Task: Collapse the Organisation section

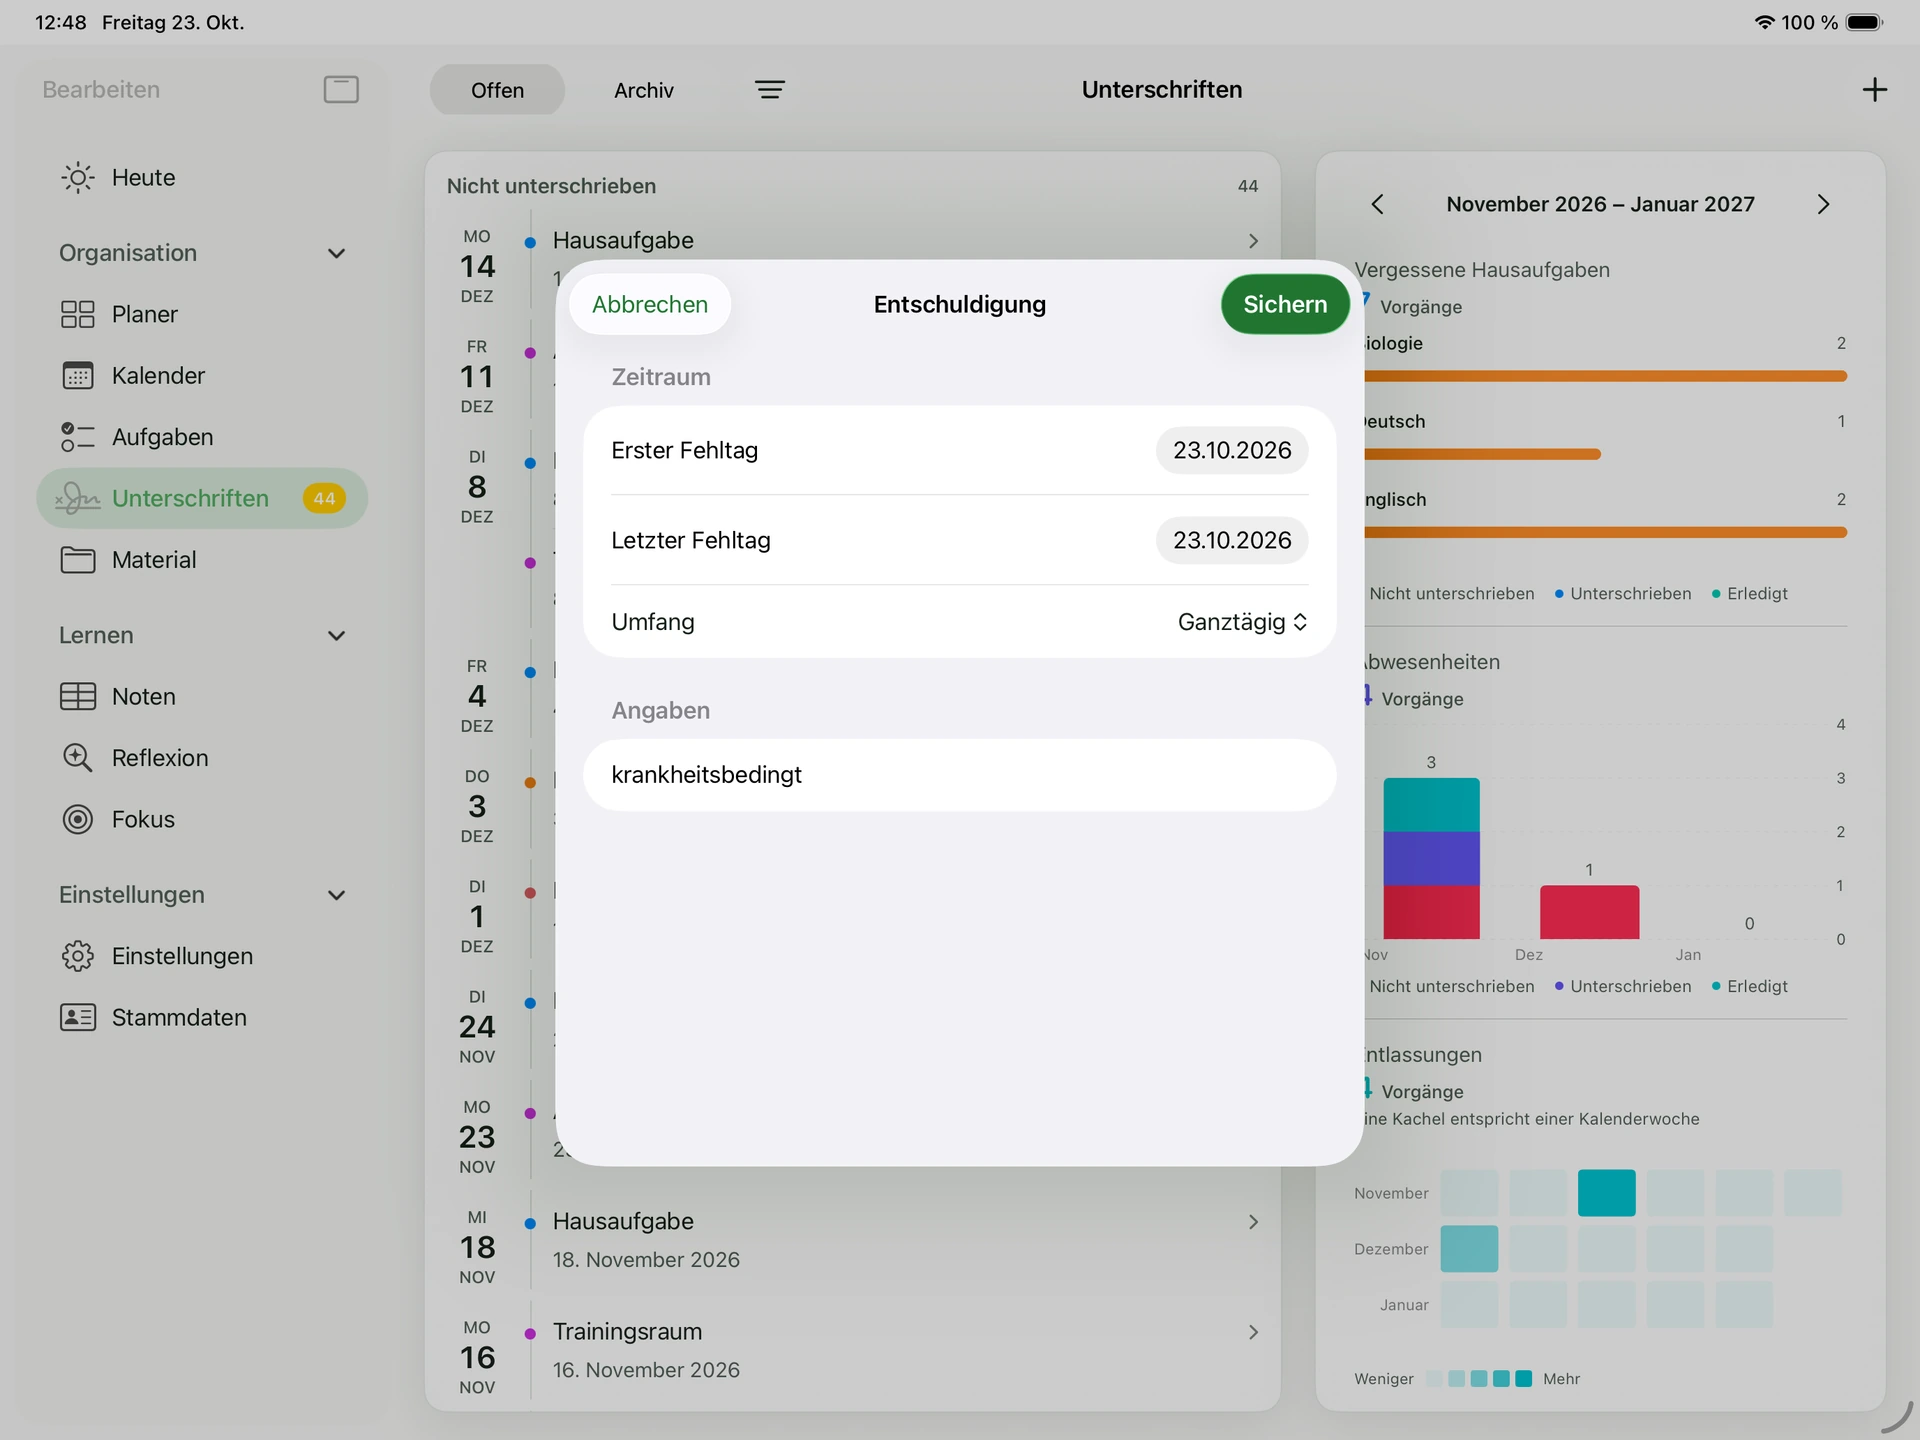Action: point(337,253)
